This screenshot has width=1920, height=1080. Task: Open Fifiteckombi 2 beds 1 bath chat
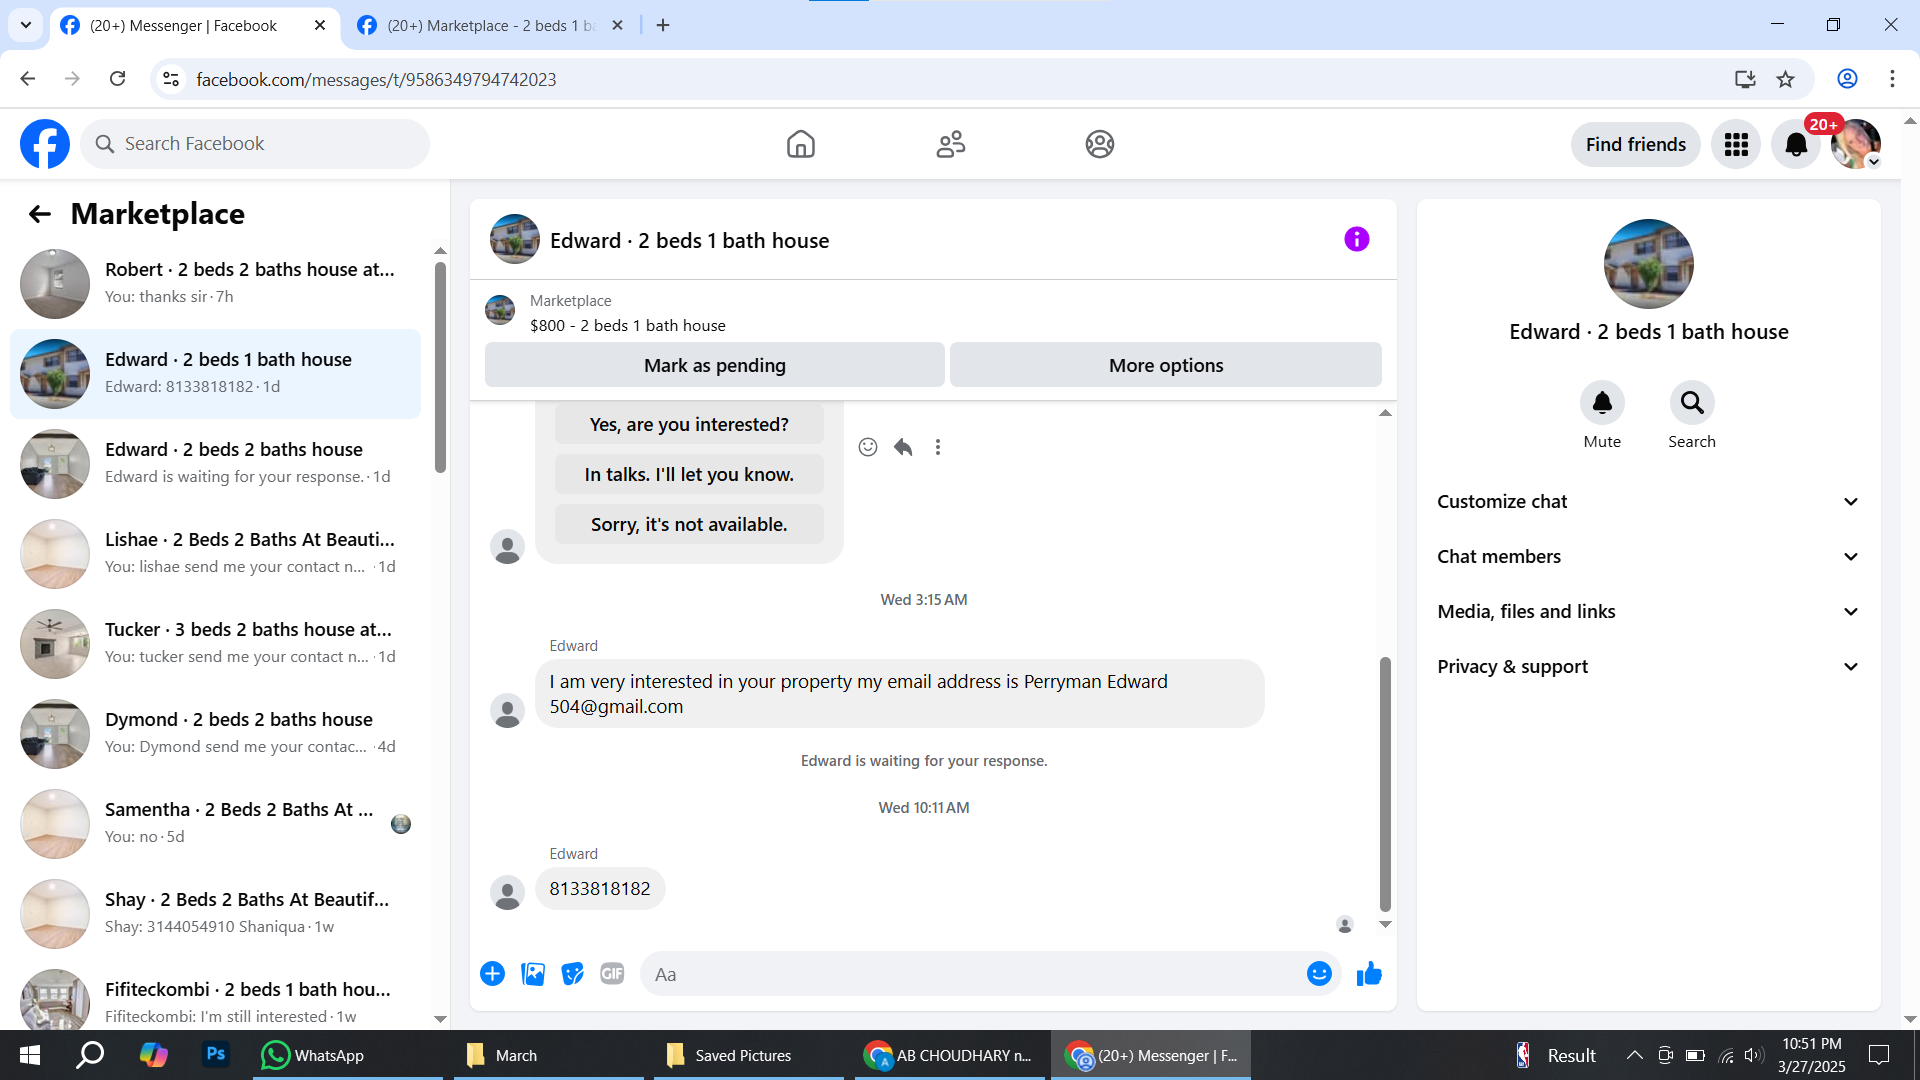click(x=215, y=1000)
